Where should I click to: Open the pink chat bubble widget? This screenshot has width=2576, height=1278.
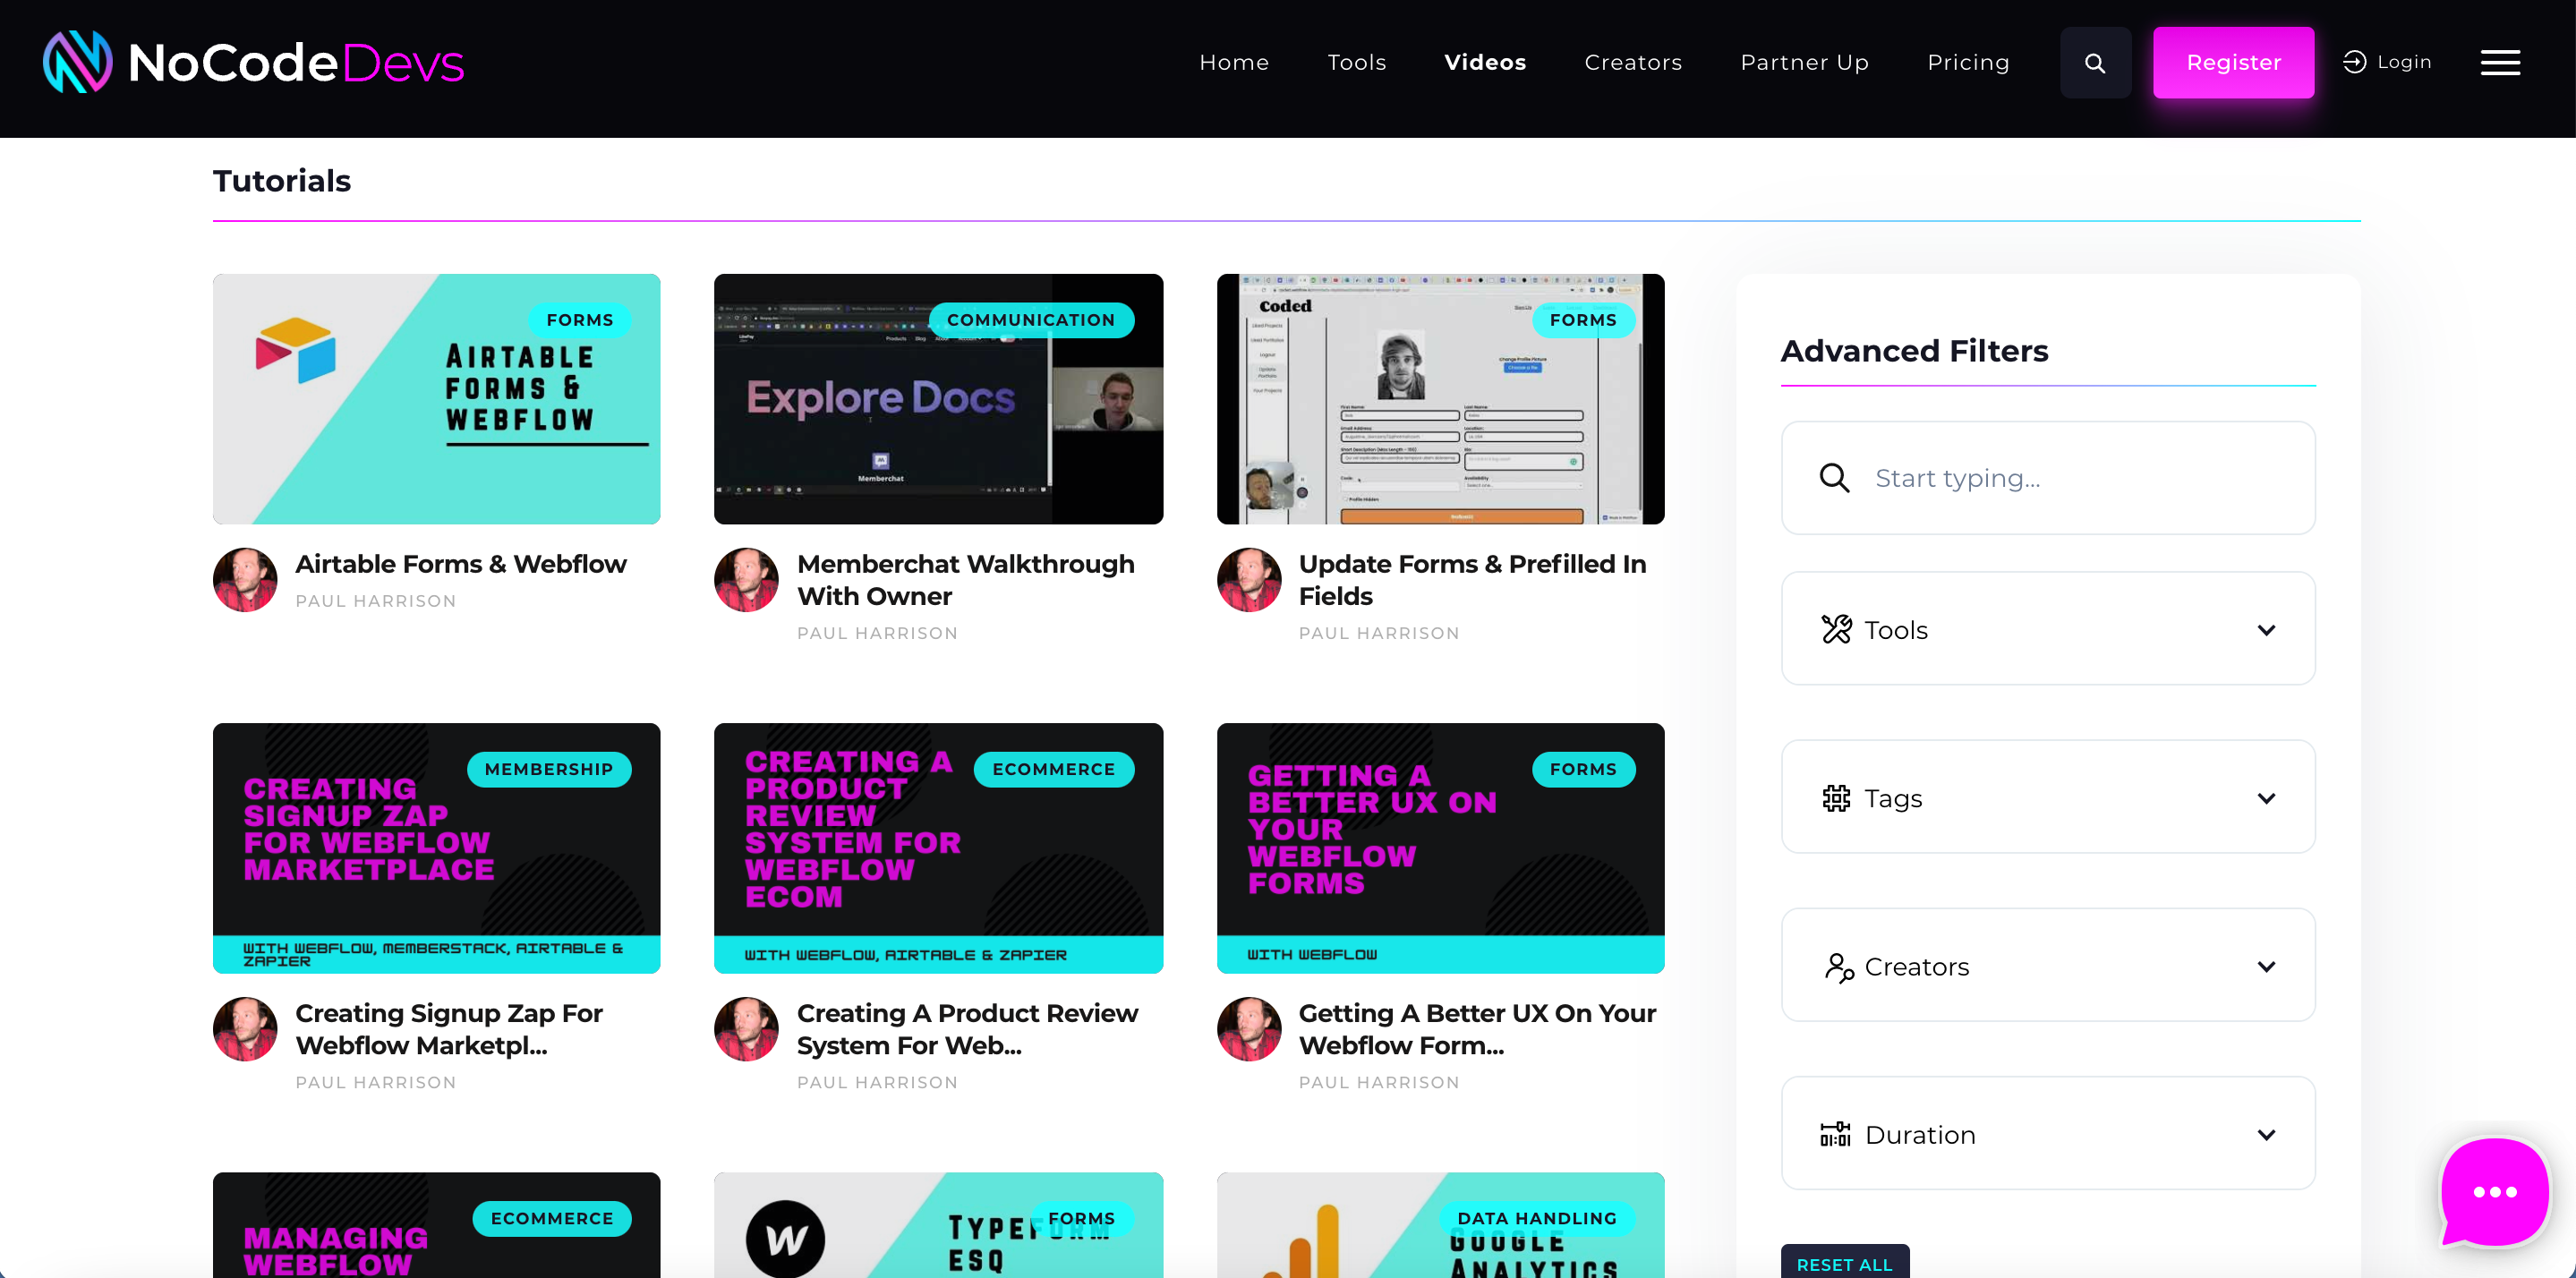pos(2494,1191)
